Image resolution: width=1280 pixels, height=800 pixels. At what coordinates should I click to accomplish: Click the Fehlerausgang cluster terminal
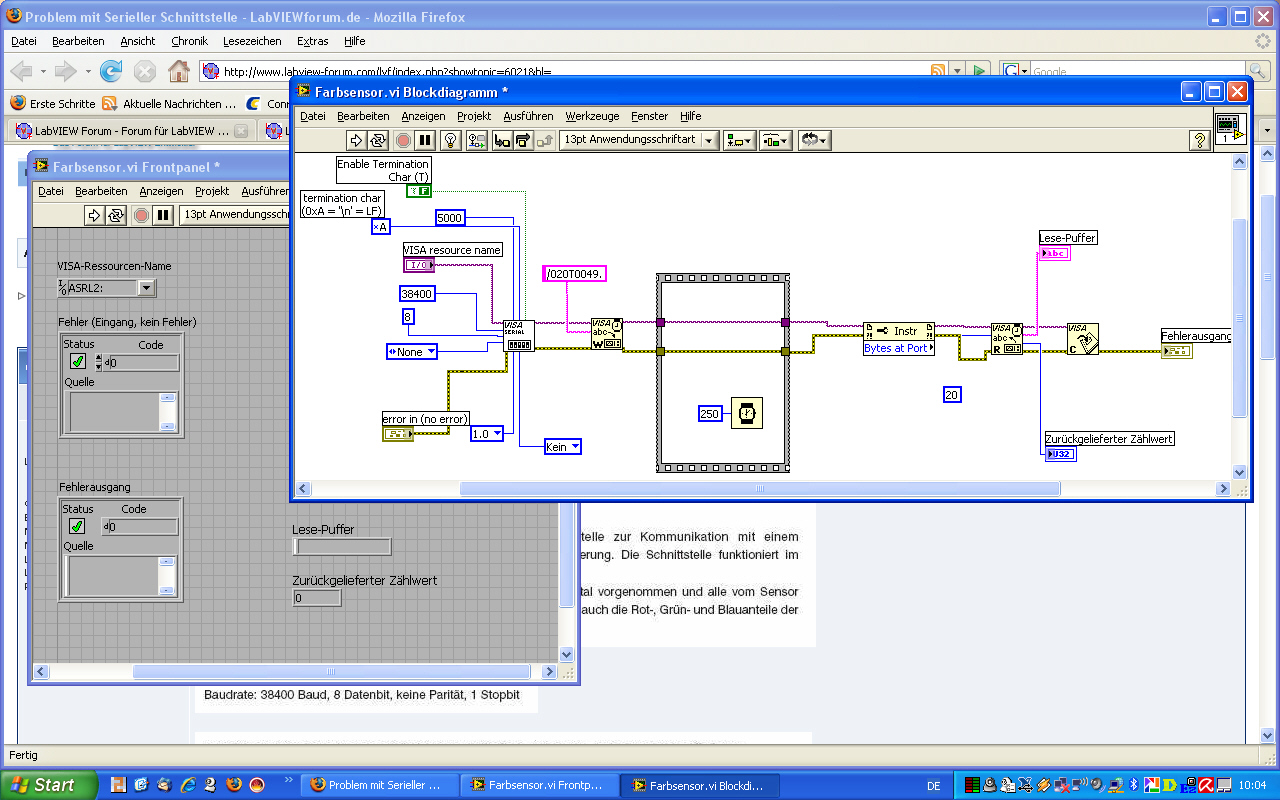click(x=1176, y=351)
